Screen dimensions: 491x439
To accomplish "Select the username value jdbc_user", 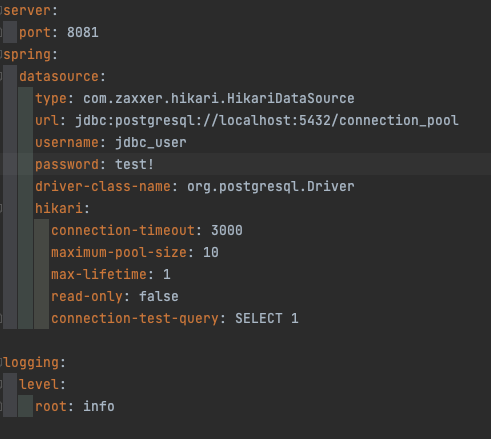I will pyautogui.click(x=151, y=143).
